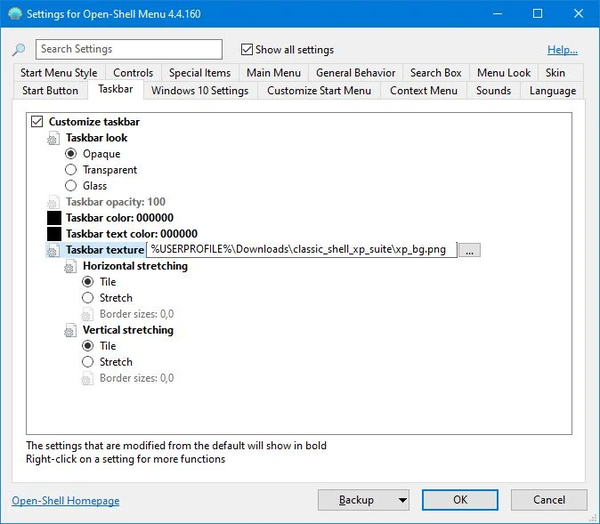Select the Taskbar tab
600x524 pixels.
(116, 89)
